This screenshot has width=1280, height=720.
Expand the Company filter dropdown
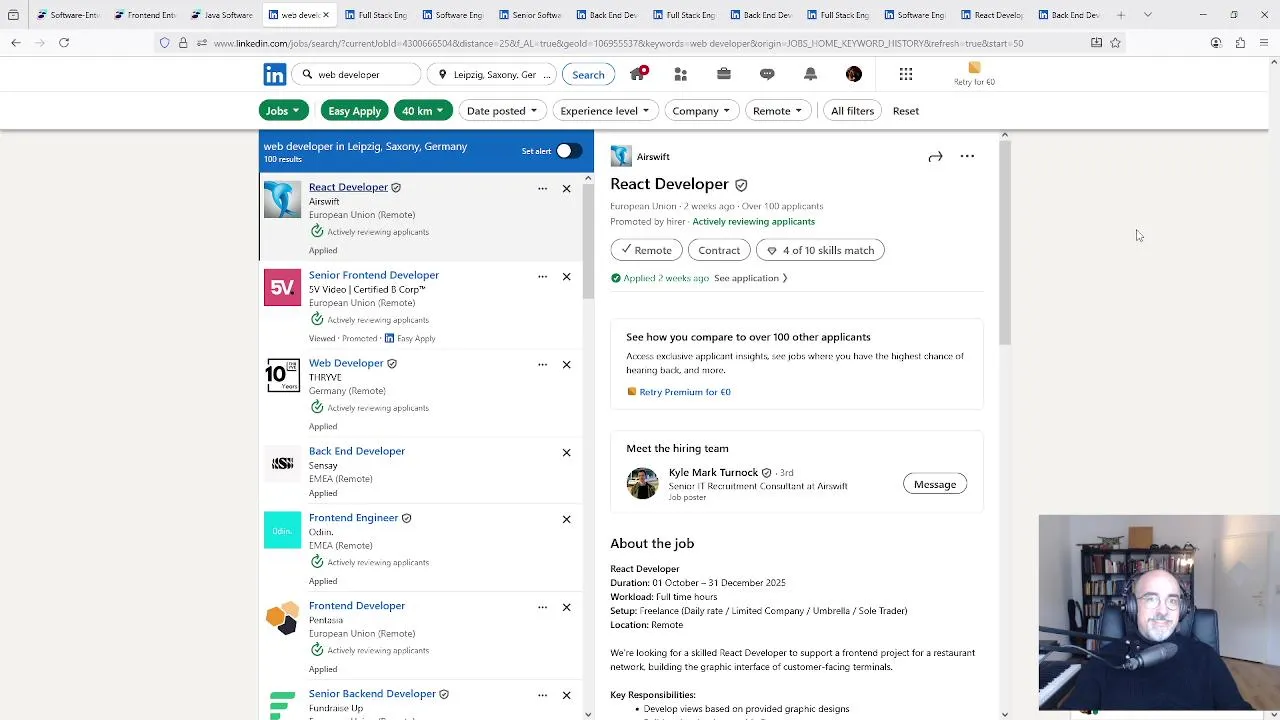click(x=701, y=111)
